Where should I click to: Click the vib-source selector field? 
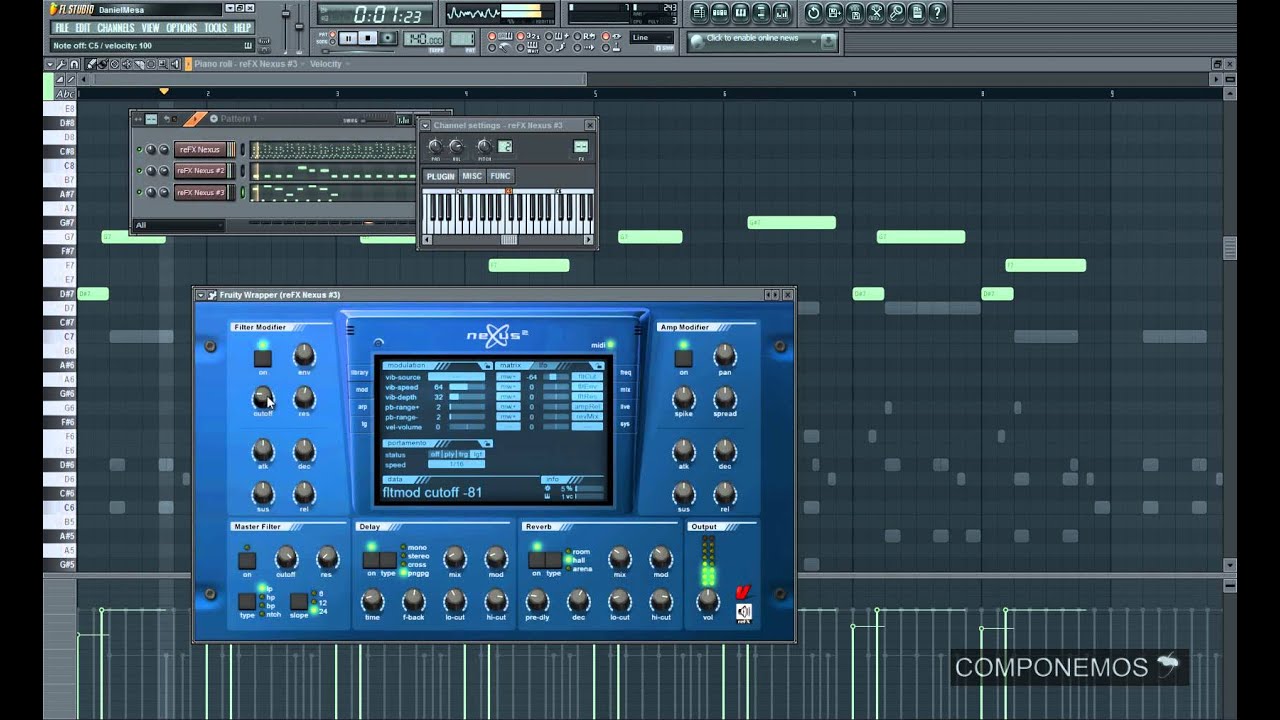click(x=456, y=377)
